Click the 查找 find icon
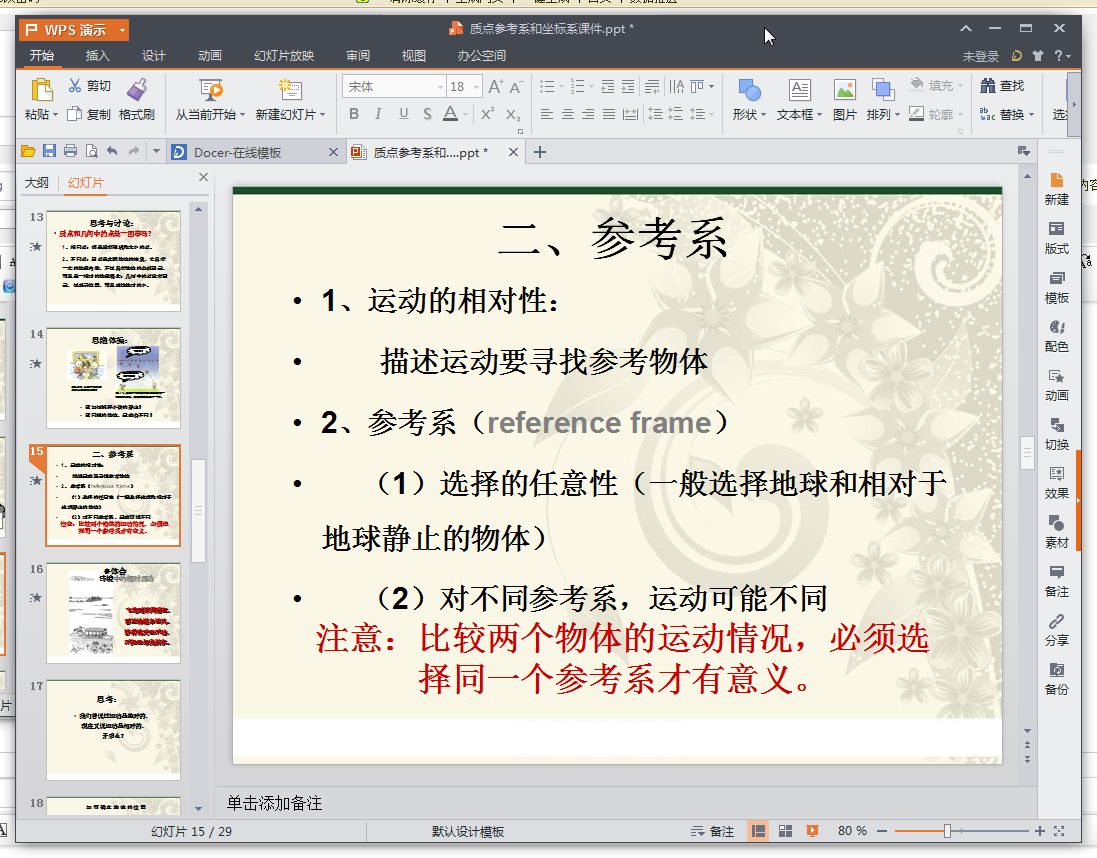Viewport: 1097px width, 858px height. (1002, 86)
